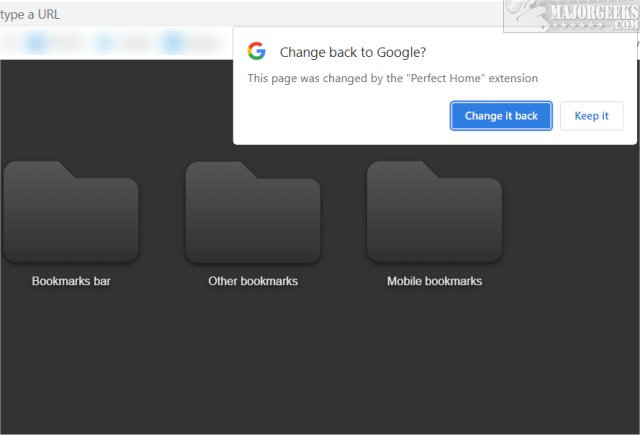640x435 pixels.
Task: Open the Bookmarks bar folder icon
Action: [x=71, y=212]
